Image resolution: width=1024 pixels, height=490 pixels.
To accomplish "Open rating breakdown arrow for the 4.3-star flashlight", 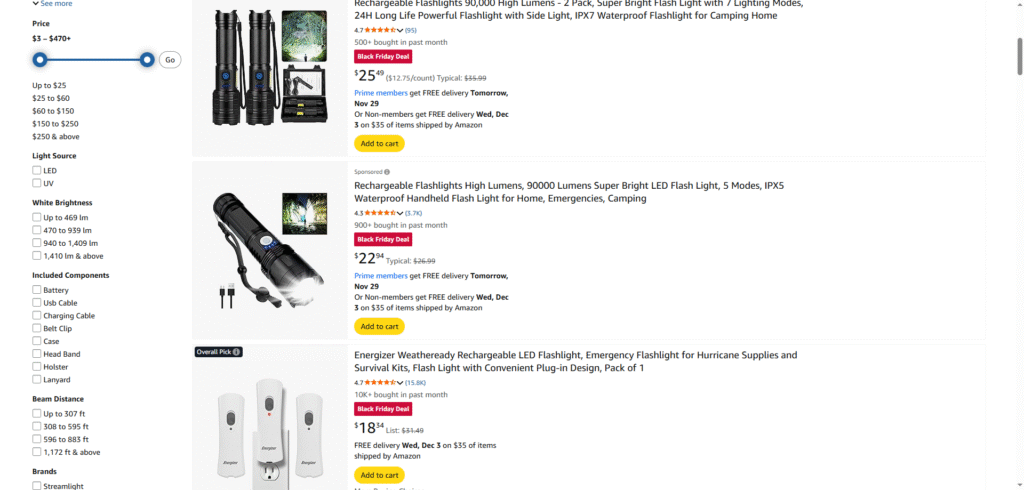I will point(400,213).
